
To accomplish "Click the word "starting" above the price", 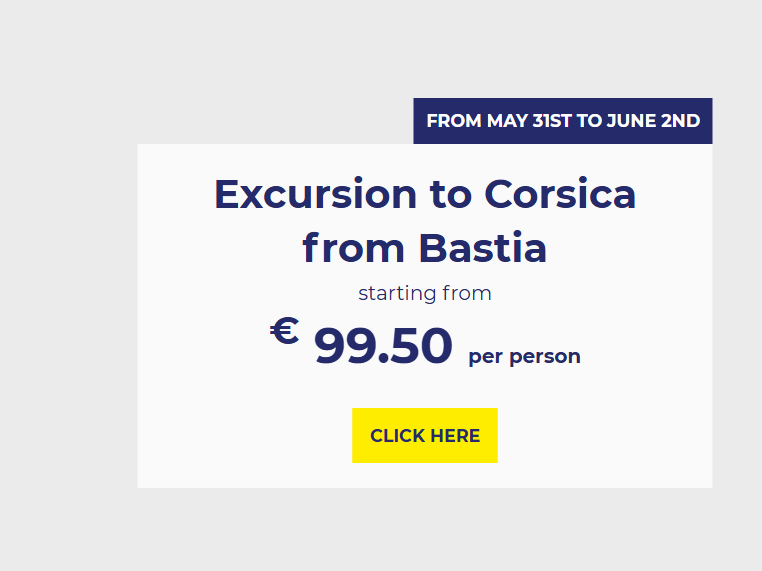I will pyautogui.click(x=393, y=294).
